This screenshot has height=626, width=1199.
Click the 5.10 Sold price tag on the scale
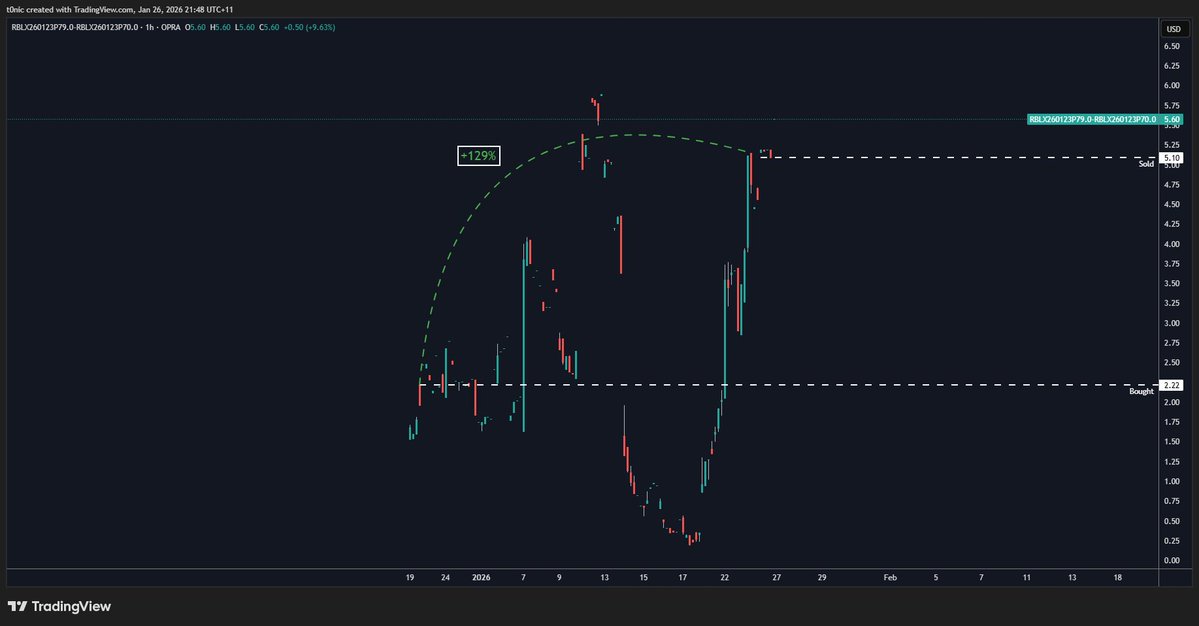[x=1170, y=157]
